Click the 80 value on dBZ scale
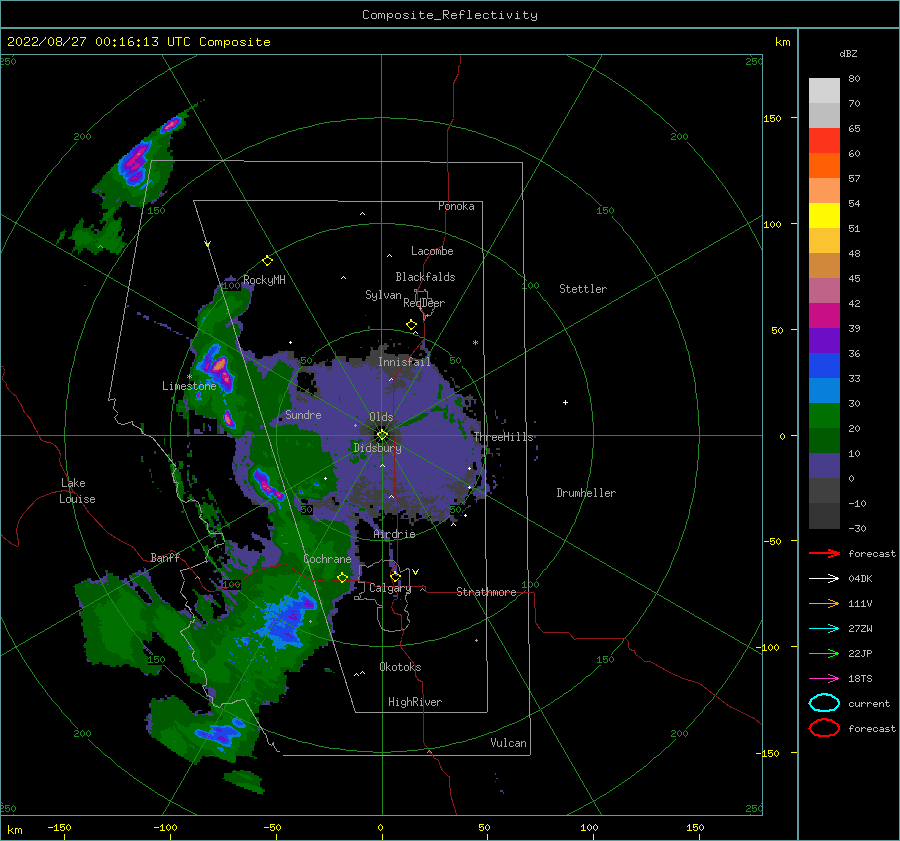 [x=854, y=78]
